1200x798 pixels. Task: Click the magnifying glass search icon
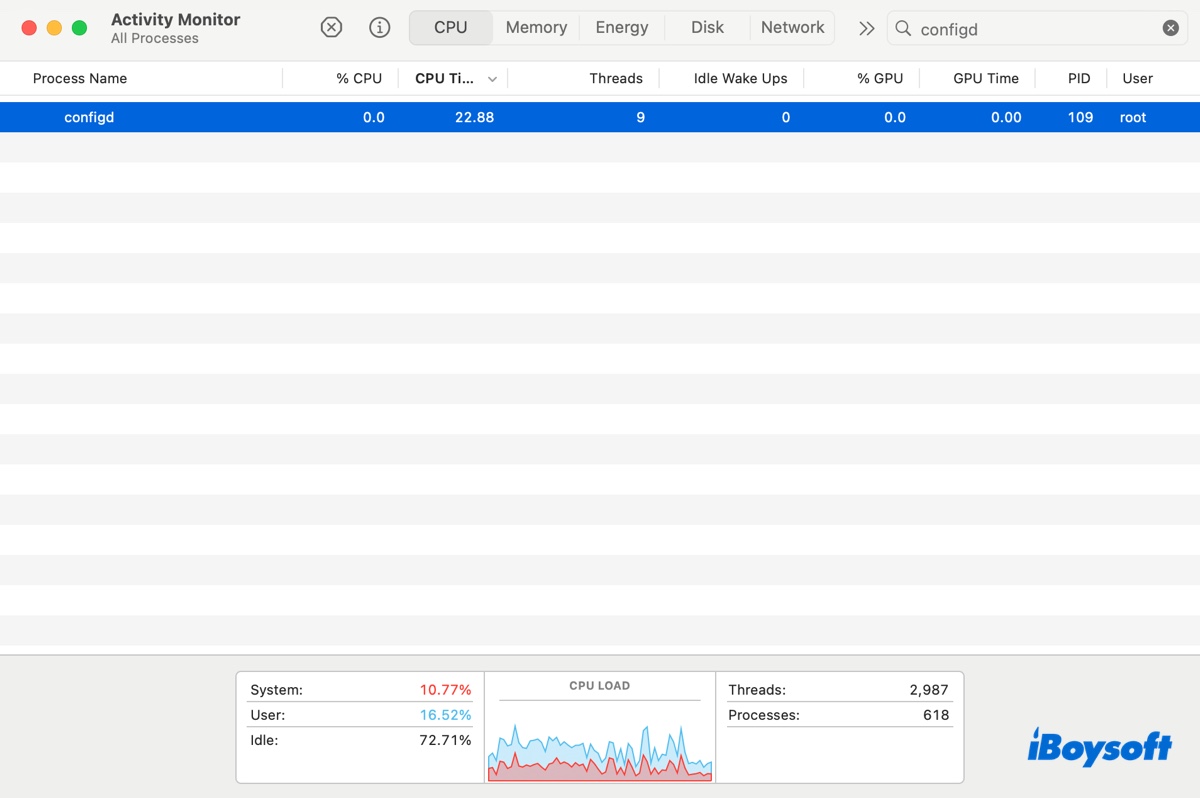[x=903, y=29]
